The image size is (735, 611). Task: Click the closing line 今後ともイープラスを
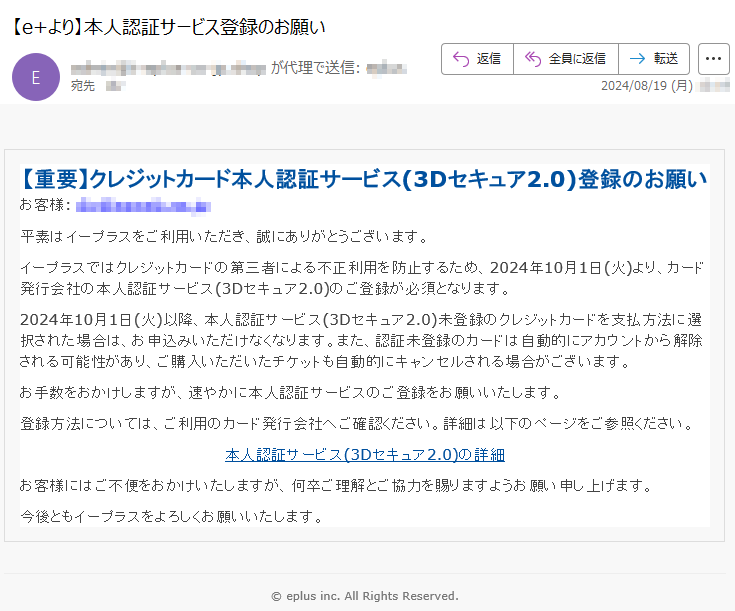(172, 516)
